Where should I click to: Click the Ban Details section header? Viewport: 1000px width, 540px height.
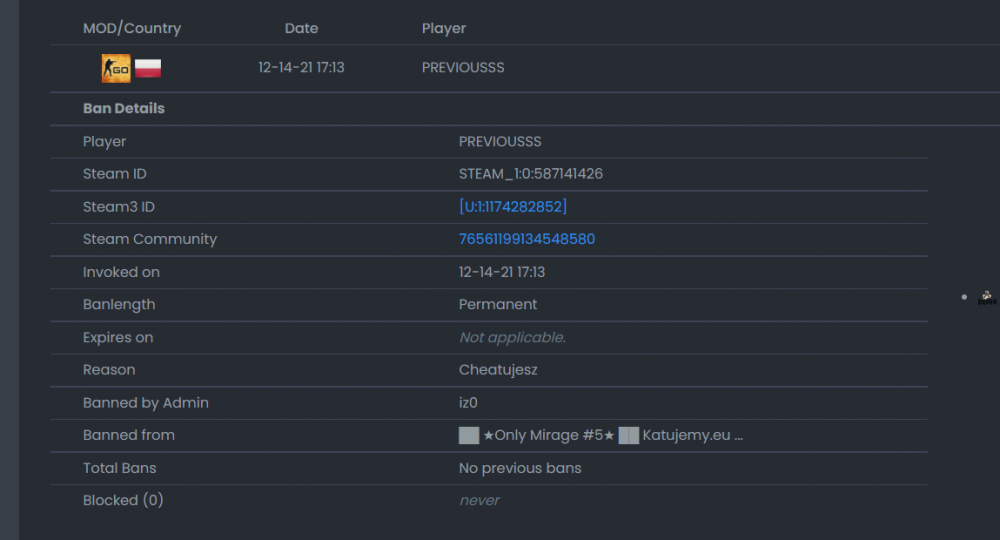pos(124,108)
